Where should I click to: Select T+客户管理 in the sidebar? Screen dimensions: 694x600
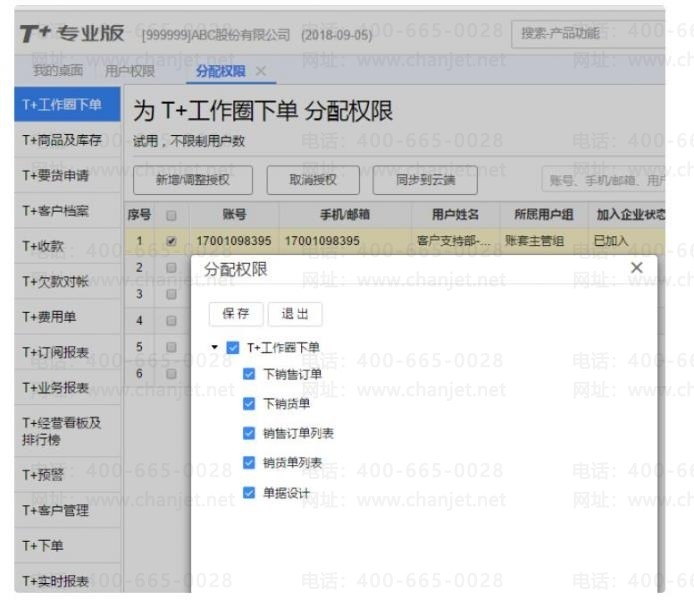(x=67, y=510)
